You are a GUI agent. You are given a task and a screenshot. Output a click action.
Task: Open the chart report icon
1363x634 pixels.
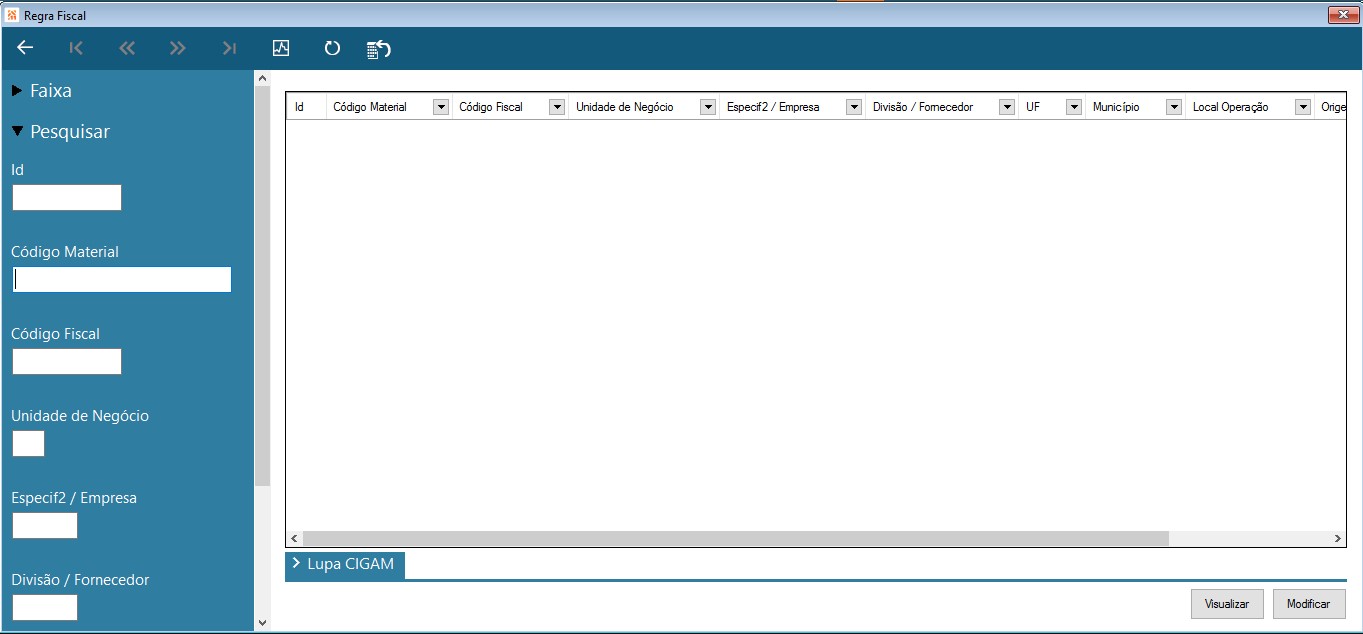281,48
